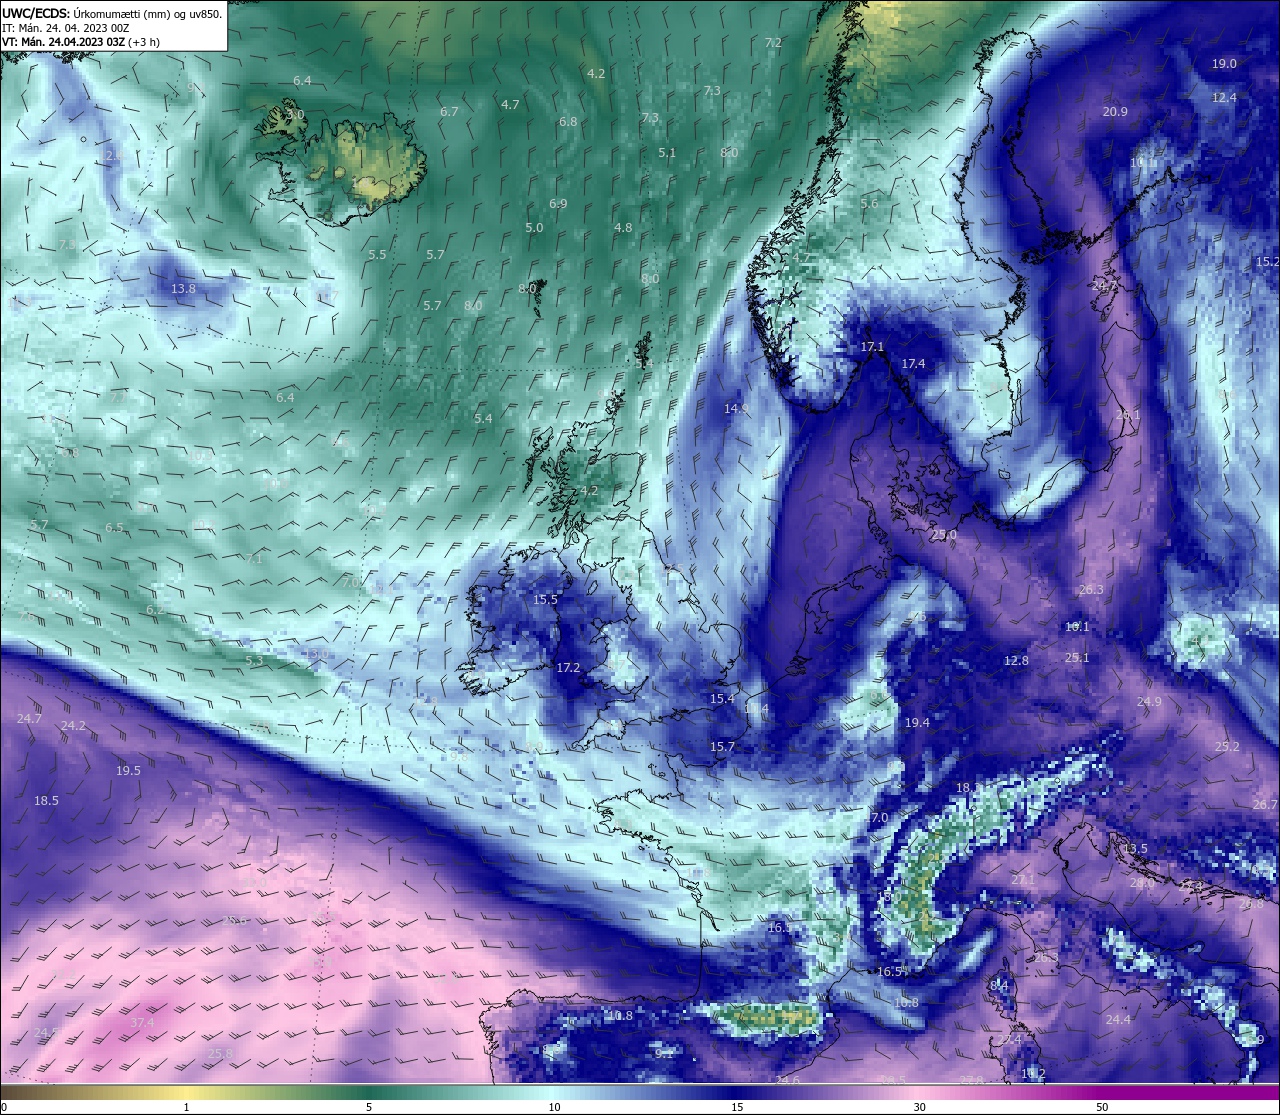Screen dimensions: 1280x1115
Task: Click the 5.0 value on the map
Action: click(x=534, y=228)
